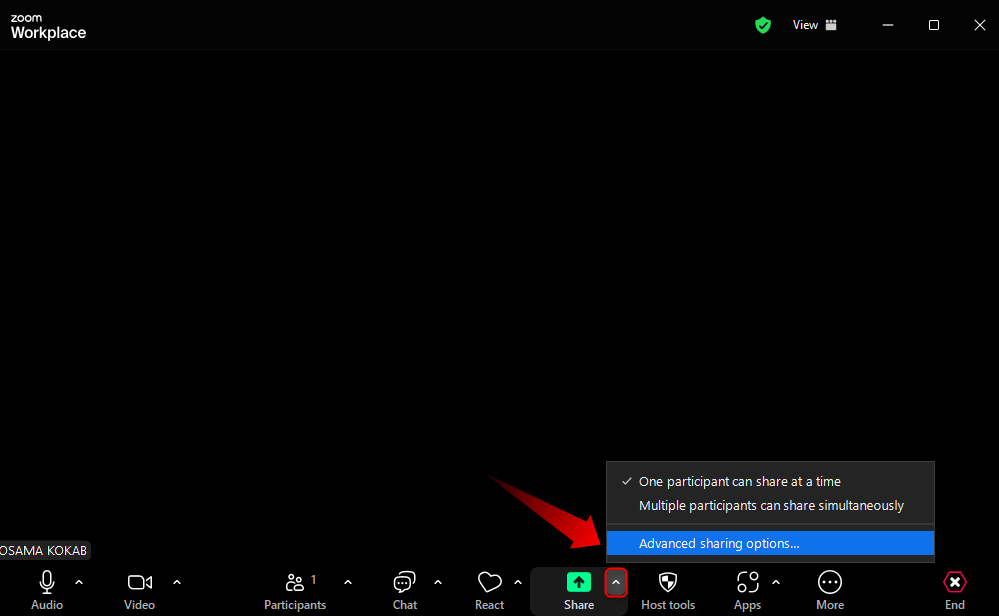Collapse the Share options chevron
The image size is (999, 616).
(615, 580)
